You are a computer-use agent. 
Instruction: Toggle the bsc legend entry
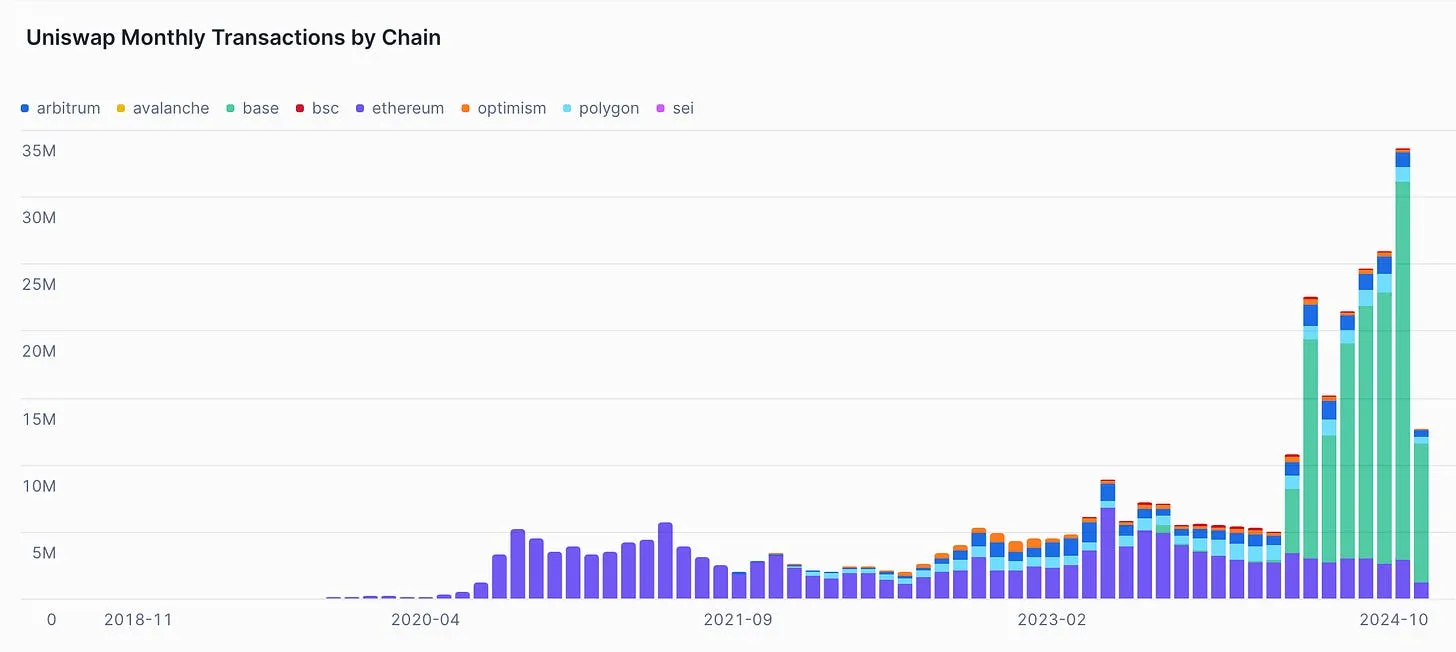coord(317,108)
